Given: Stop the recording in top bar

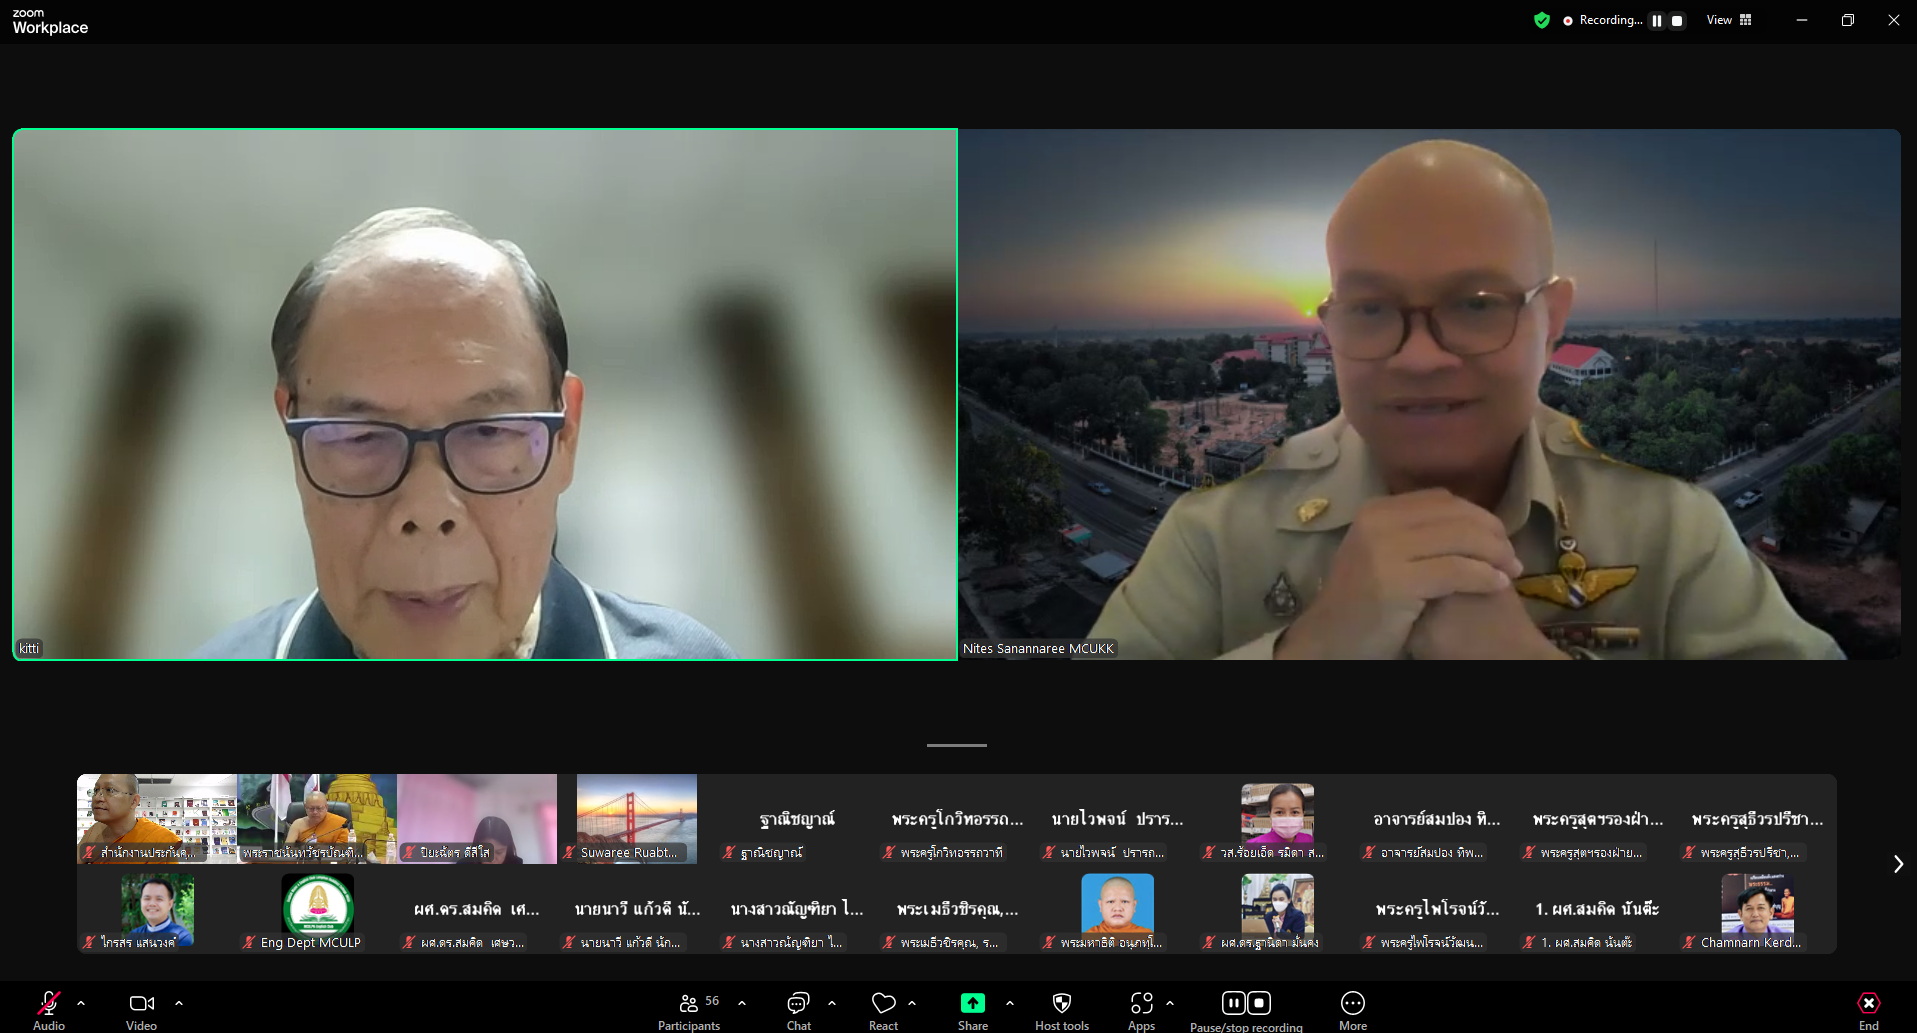Looking at the screenshot, I should [x=1677, y=20].
